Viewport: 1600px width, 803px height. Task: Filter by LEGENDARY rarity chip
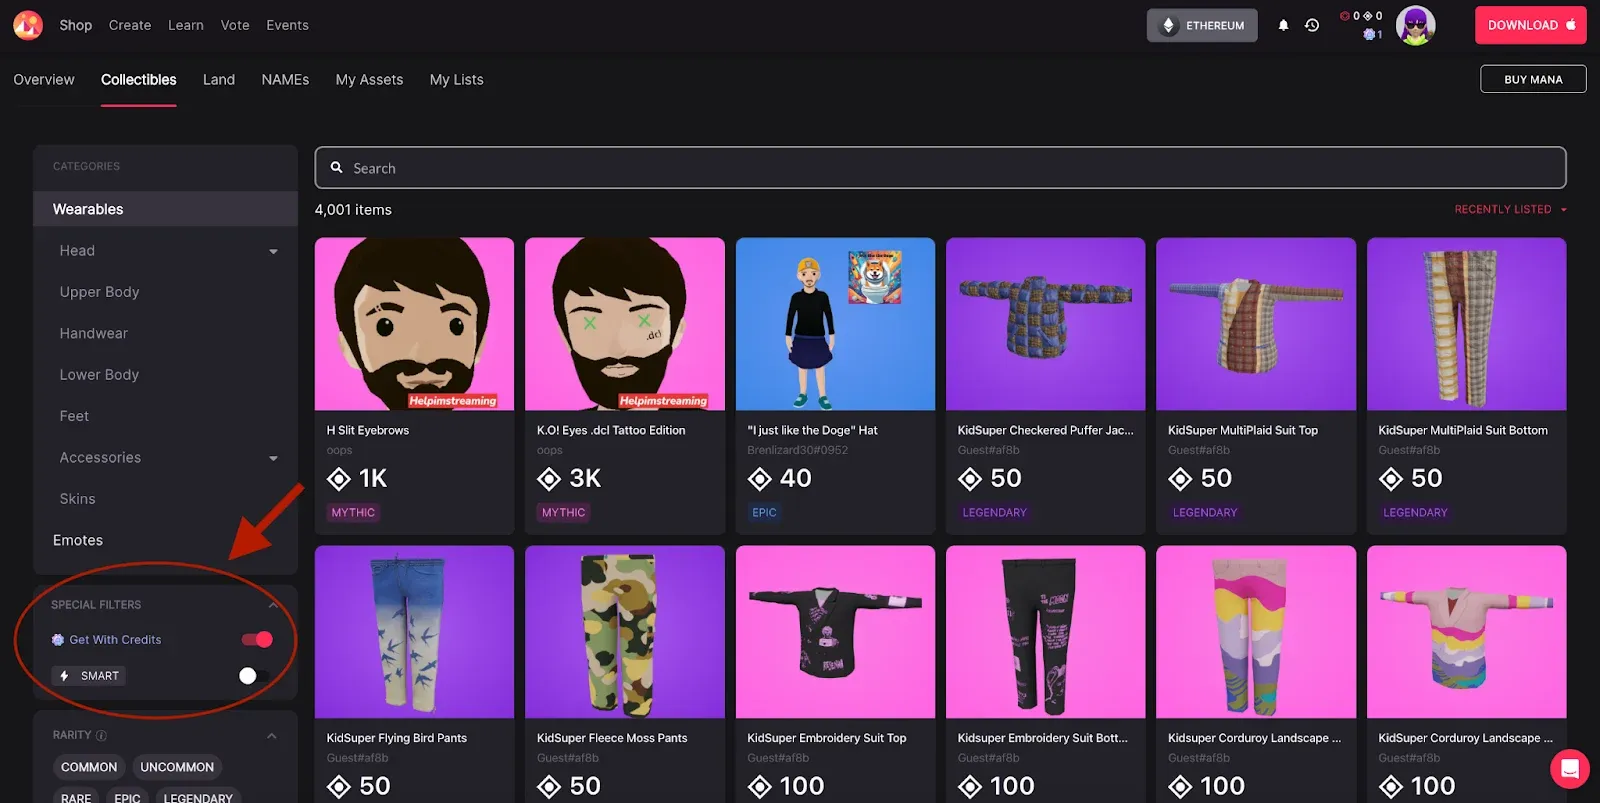pos(198,797)
